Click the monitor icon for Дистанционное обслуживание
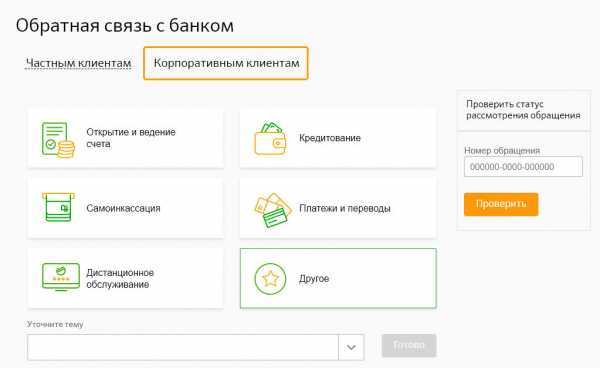 pos(60,277)
